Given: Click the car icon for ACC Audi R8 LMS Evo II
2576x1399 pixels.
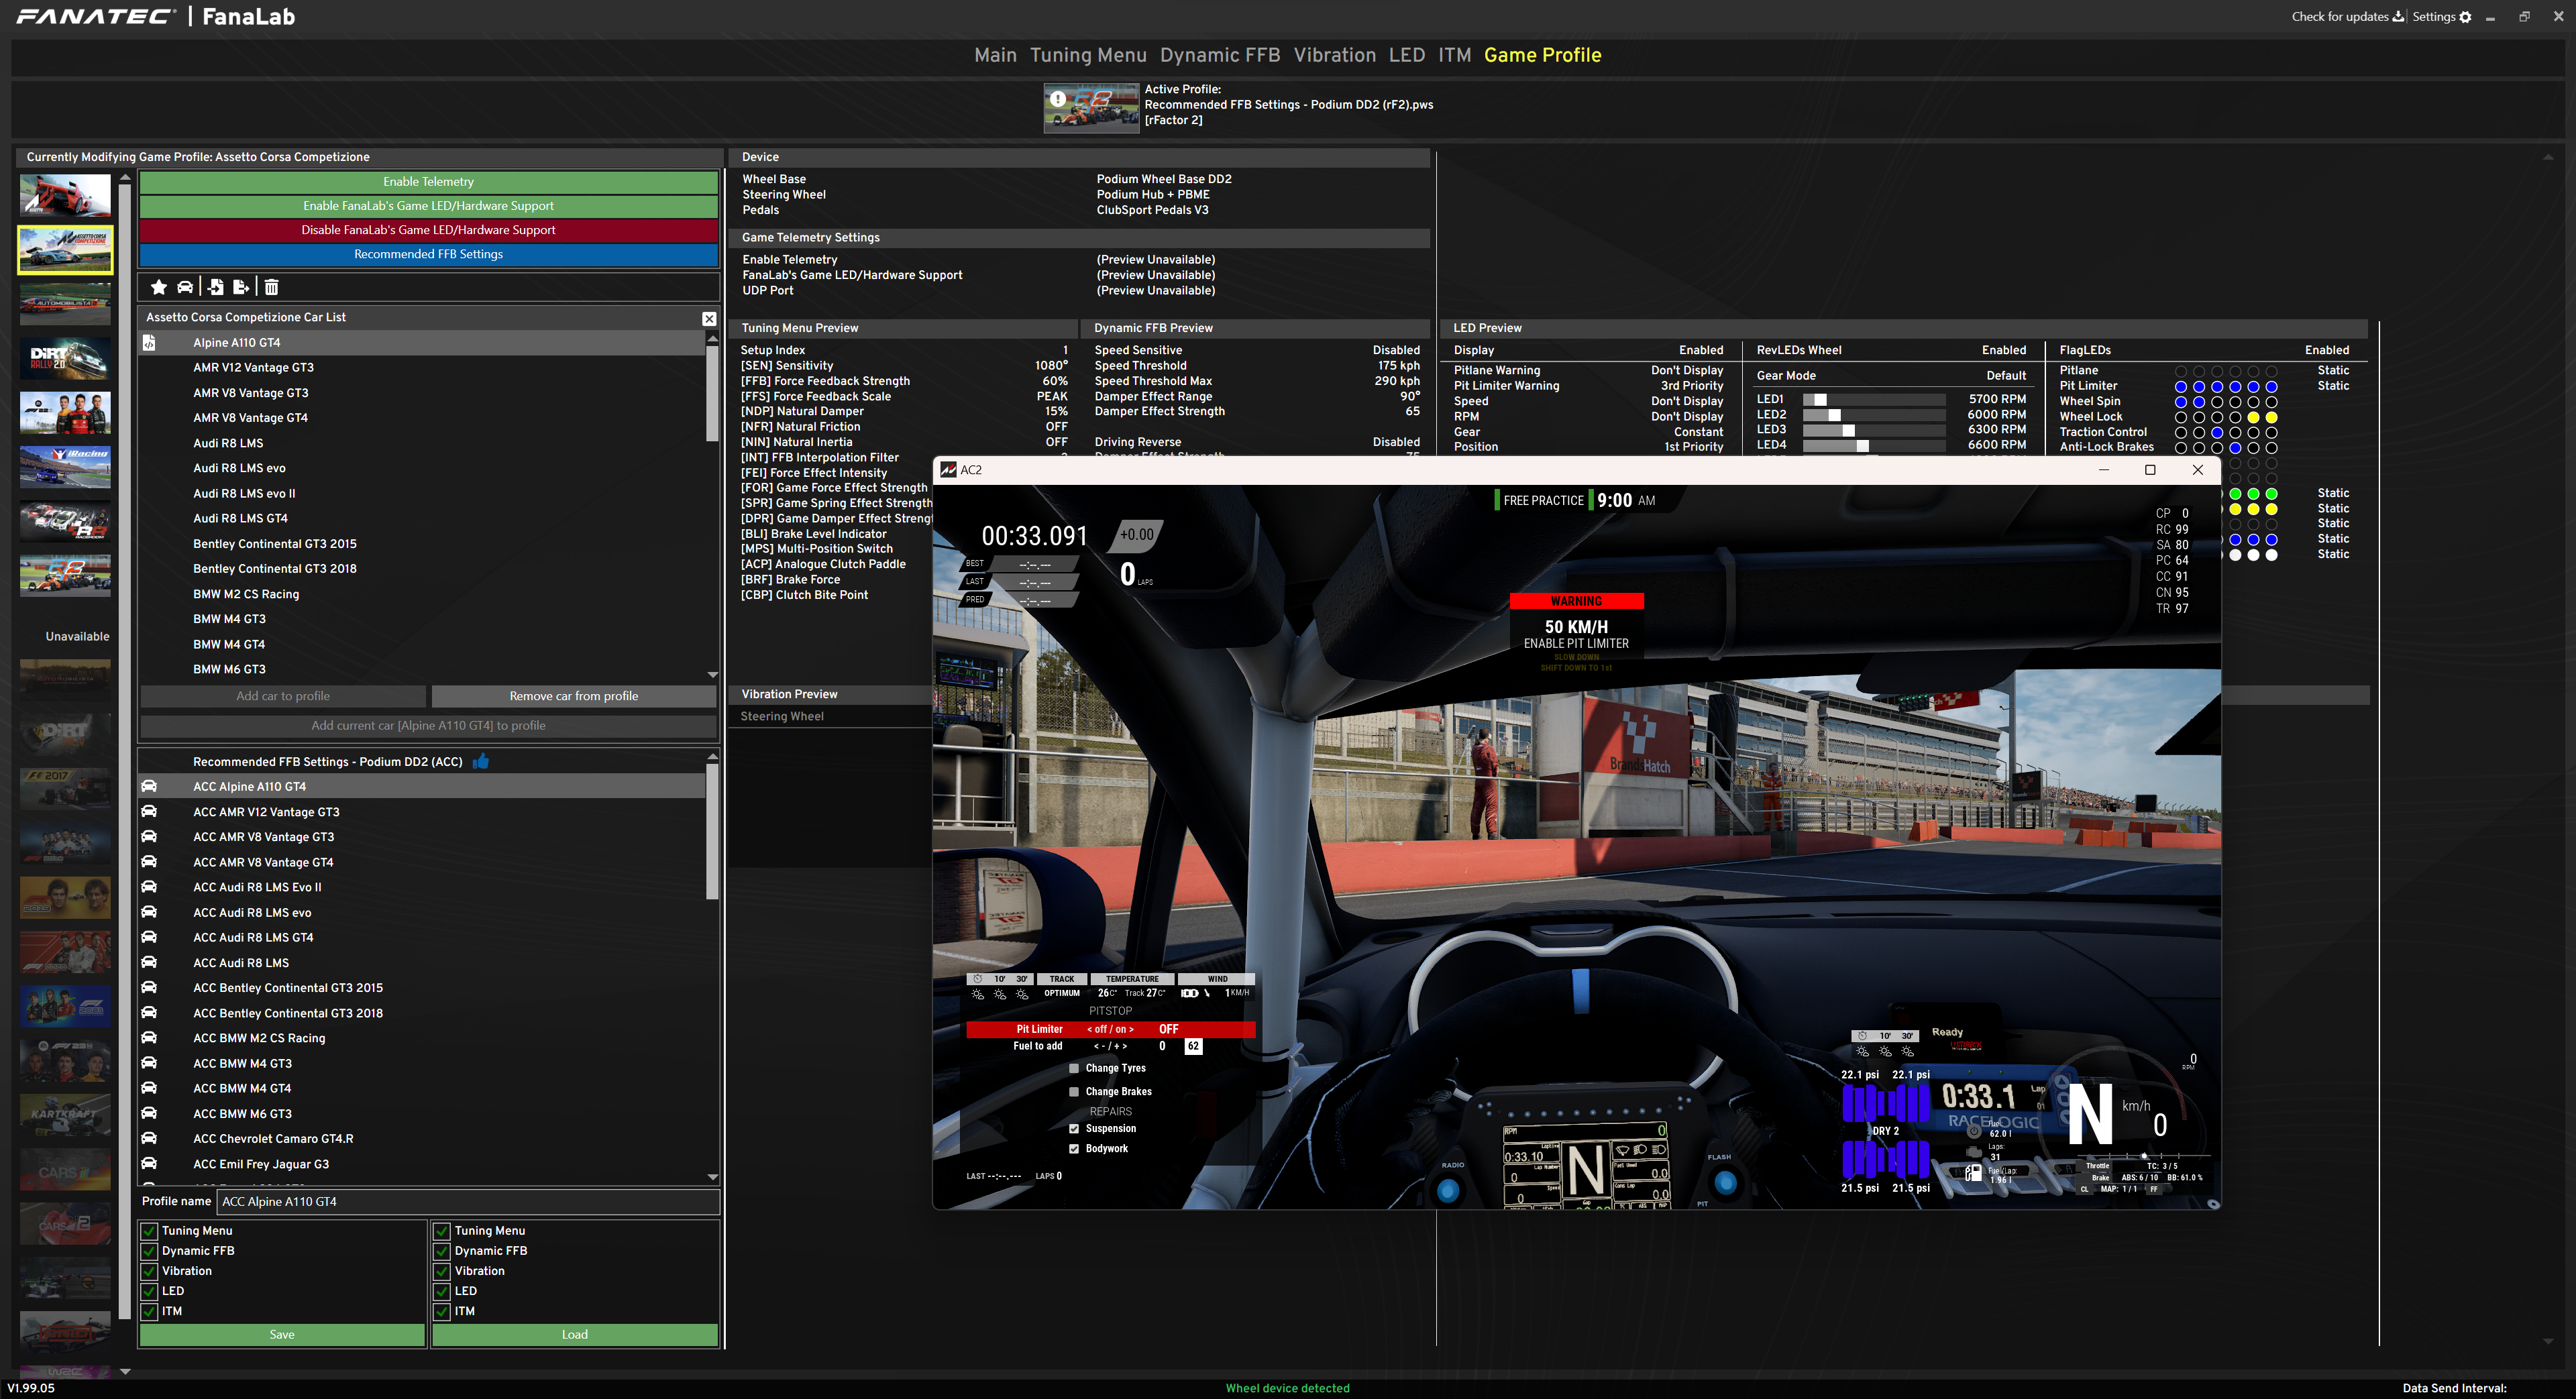Looking at the screenshot, I should point(149,886).
